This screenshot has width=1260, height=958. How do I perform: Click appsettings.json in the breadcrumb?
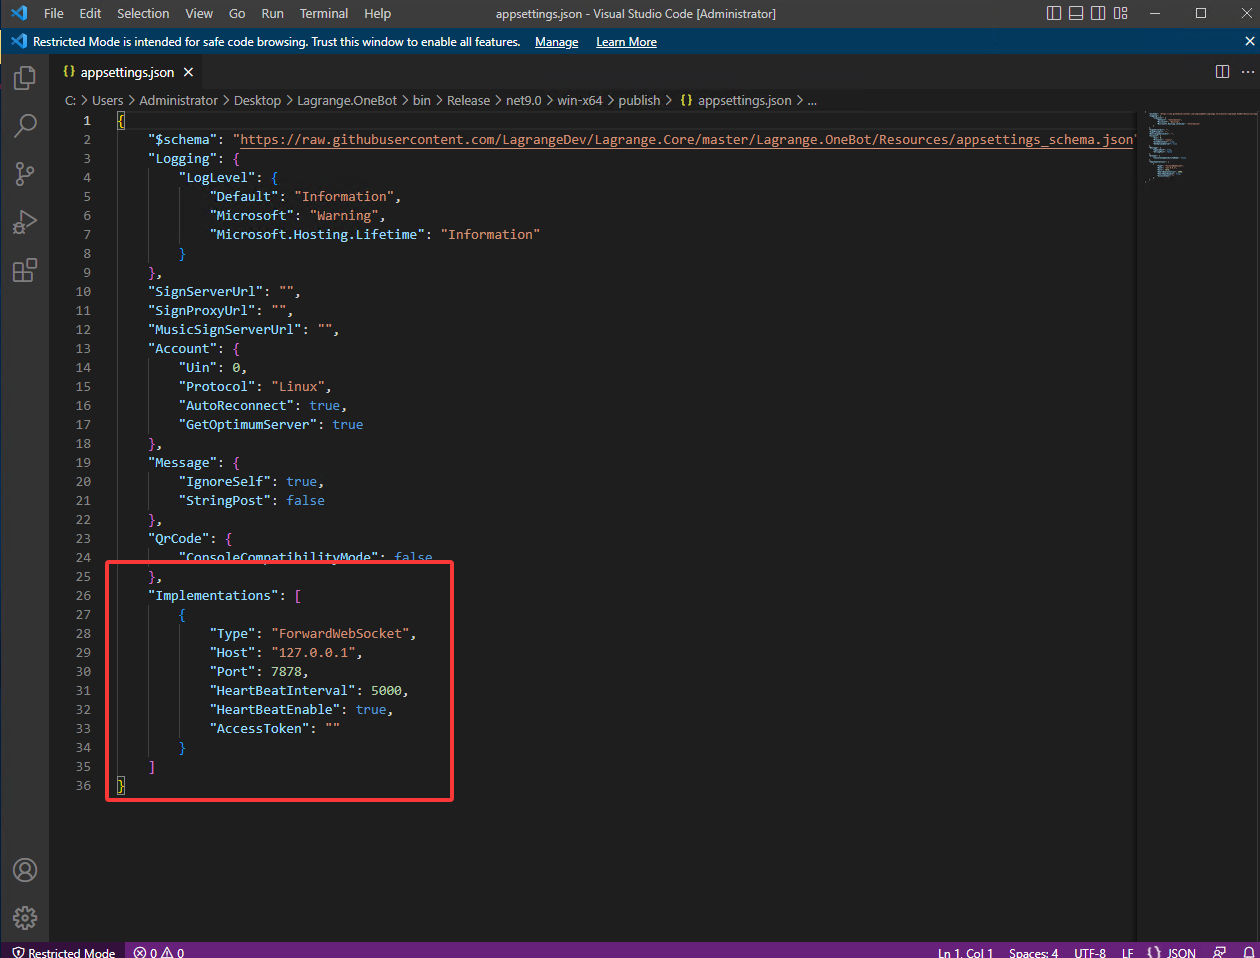click(x=744, y=100)
